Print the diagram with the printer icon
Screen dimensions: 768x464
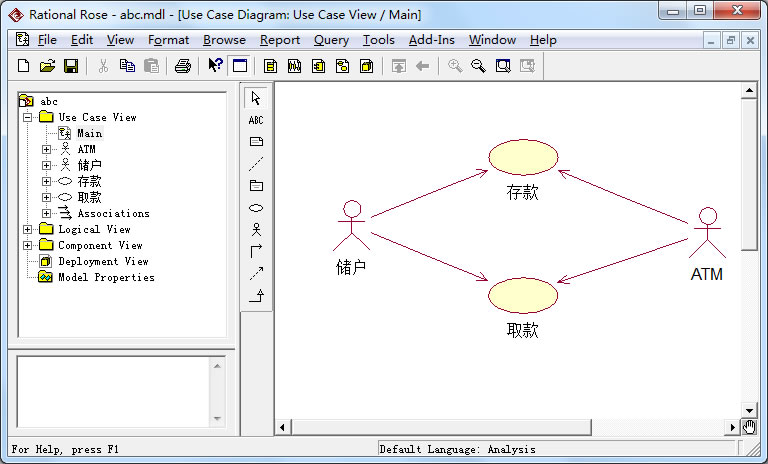click(183, 66)
